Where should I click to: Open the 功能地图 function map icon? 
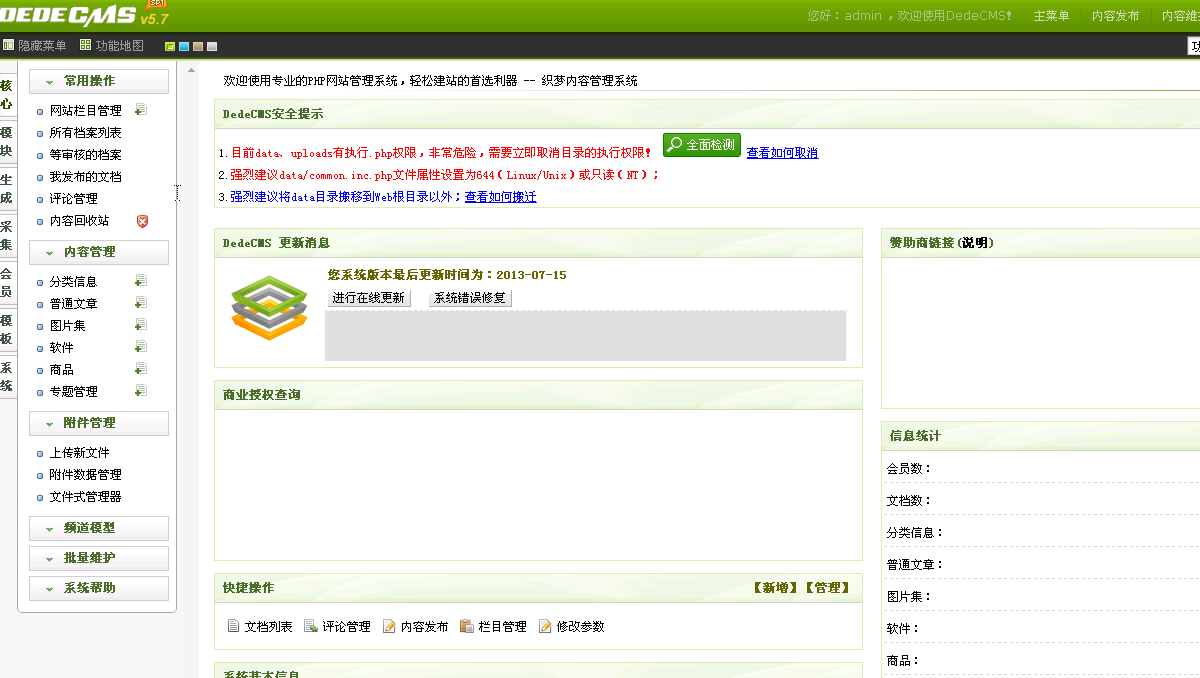pos(85,45)
